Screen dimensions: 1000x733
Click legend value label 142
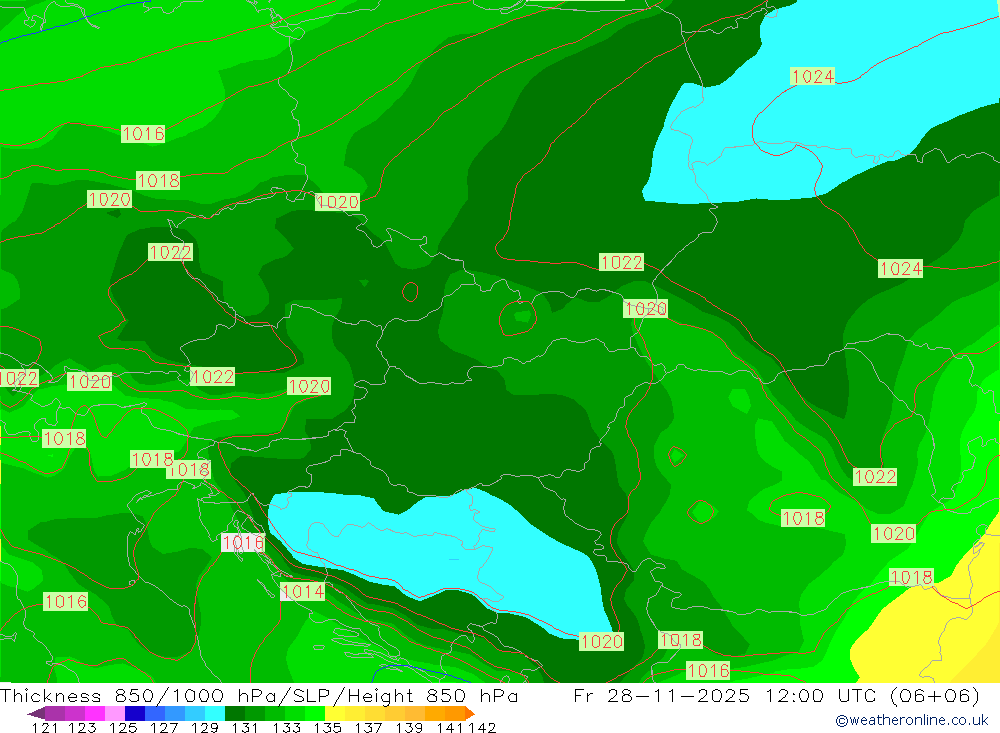point(482,727)
